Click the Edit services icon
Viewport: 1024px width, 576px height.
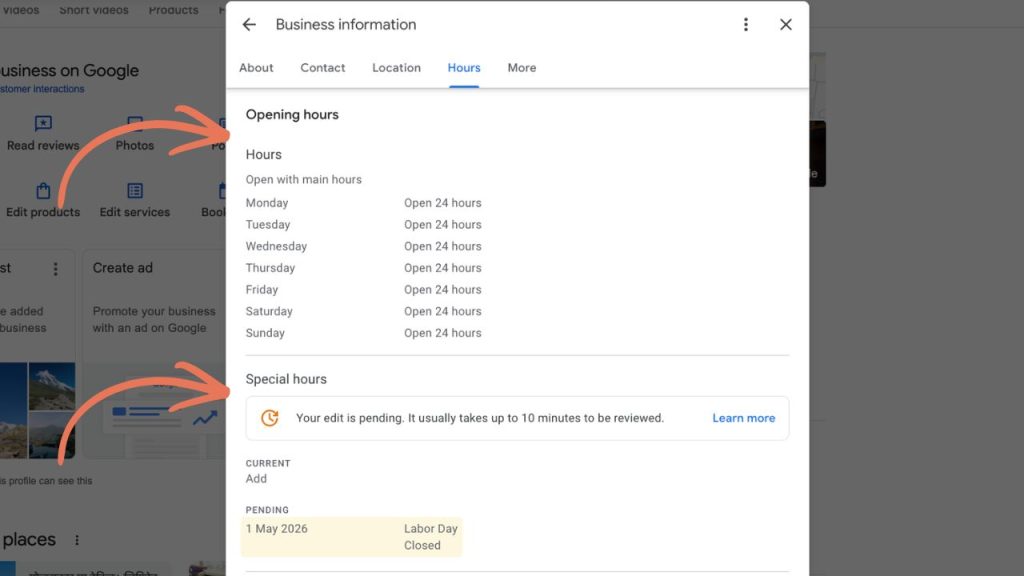click(x=134, y=190)
